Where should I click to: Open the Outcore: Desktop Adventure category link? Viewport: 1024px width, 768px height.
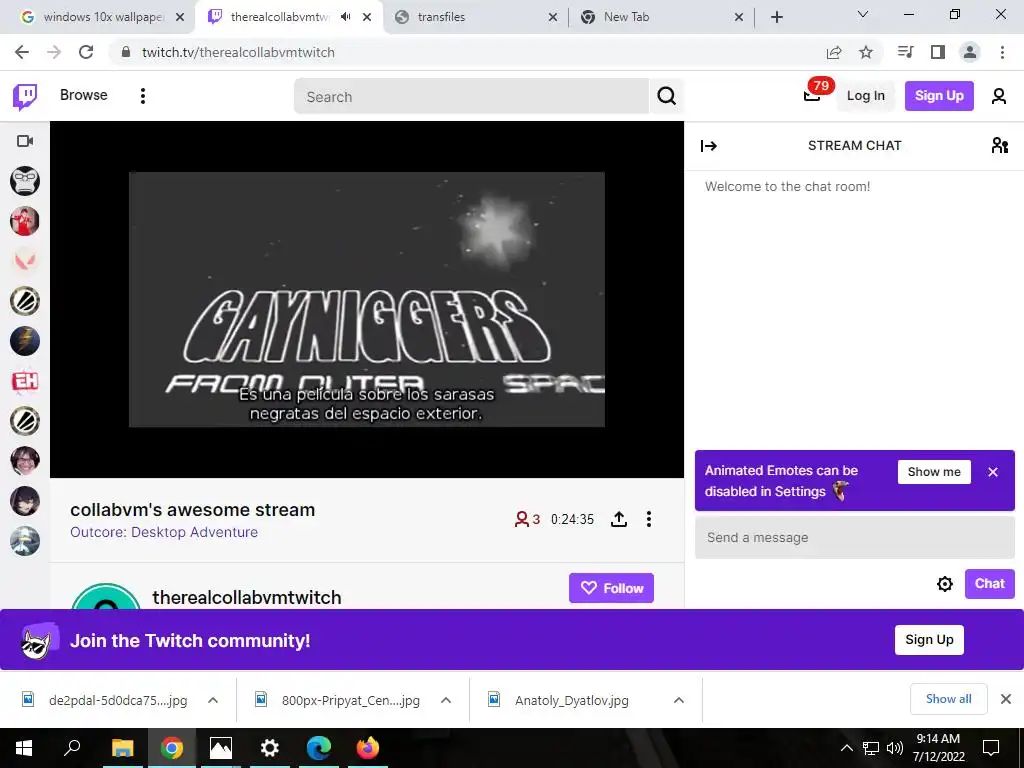164,532
